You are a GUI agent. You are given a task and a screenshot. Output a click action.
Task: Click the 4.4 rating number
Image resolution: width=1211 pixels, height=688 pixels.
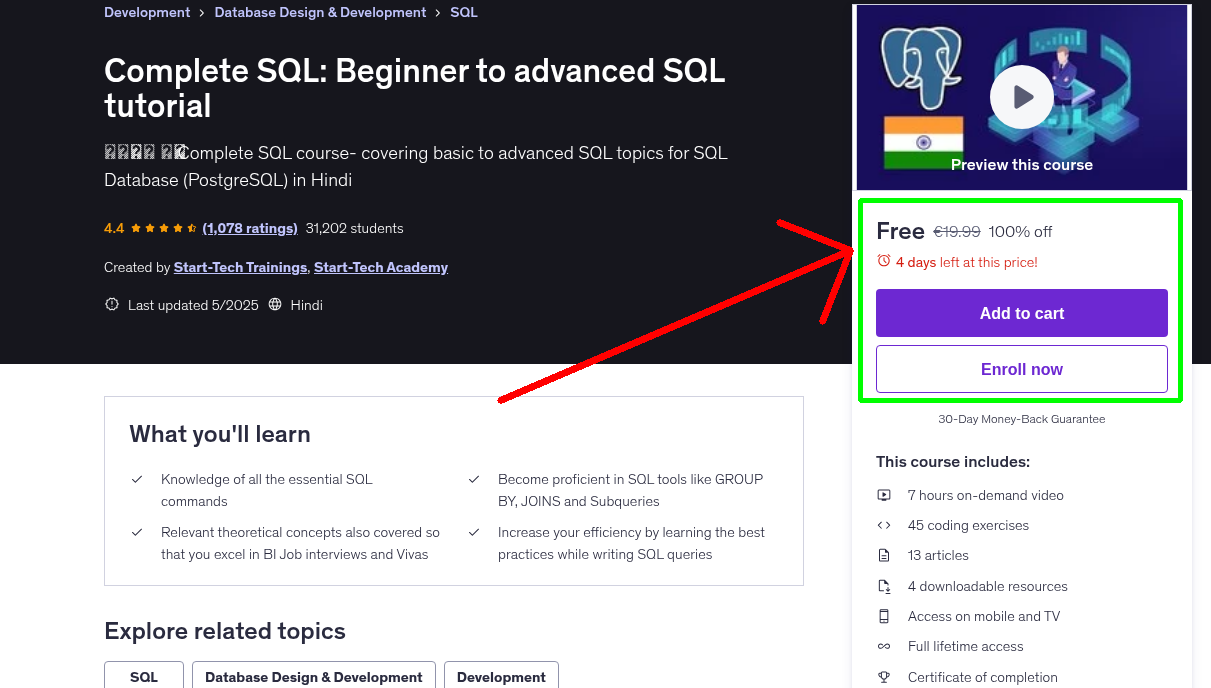(x=114, y=228)
